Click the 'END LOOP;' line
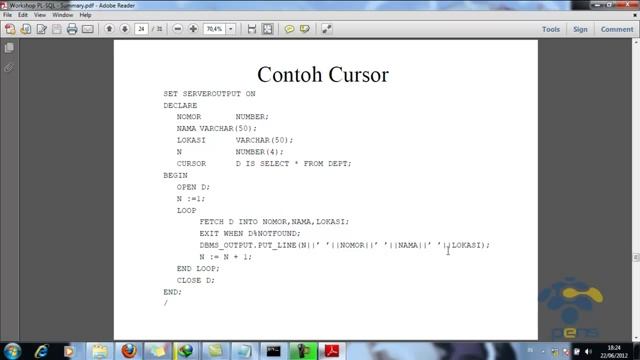Screen dimensions: 640x360 (198, 269)
